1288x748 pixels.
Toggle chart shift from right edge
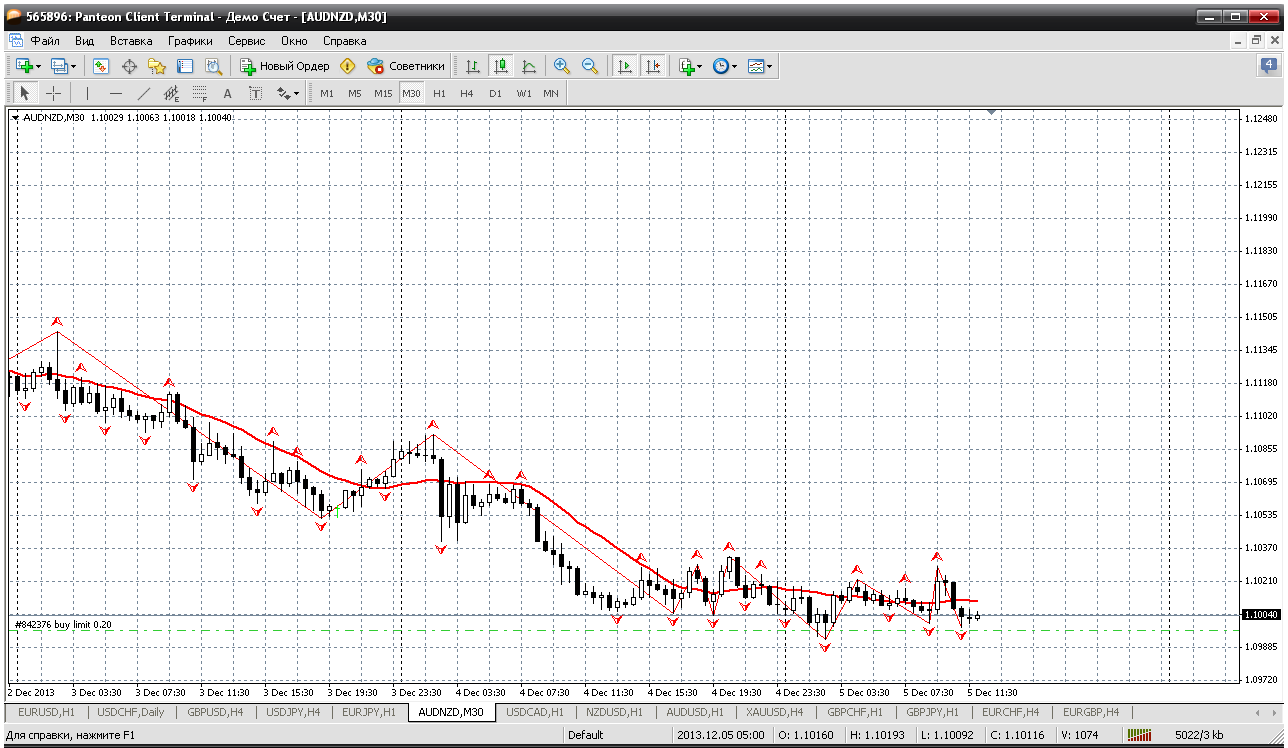click(x=652, y=66)
